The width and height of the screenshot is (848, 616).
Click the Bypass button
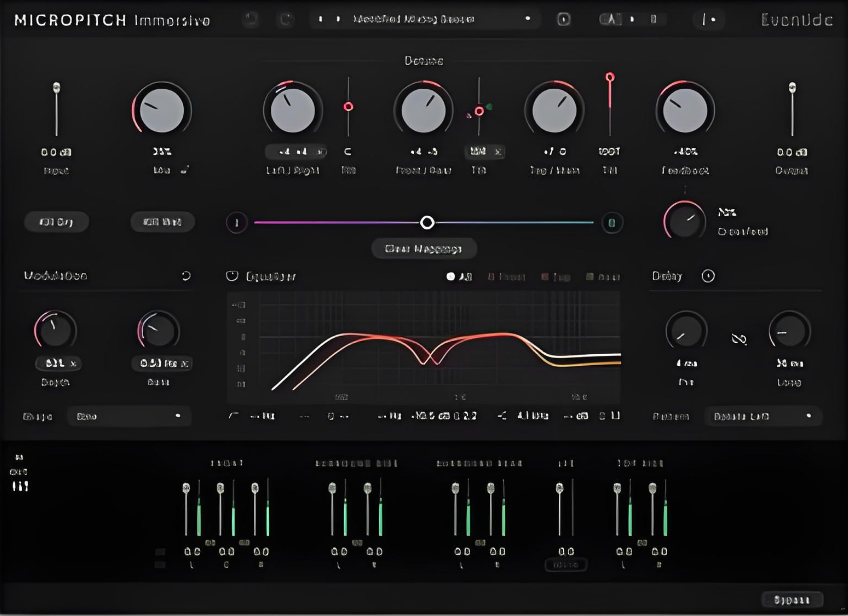click(792, 599)
